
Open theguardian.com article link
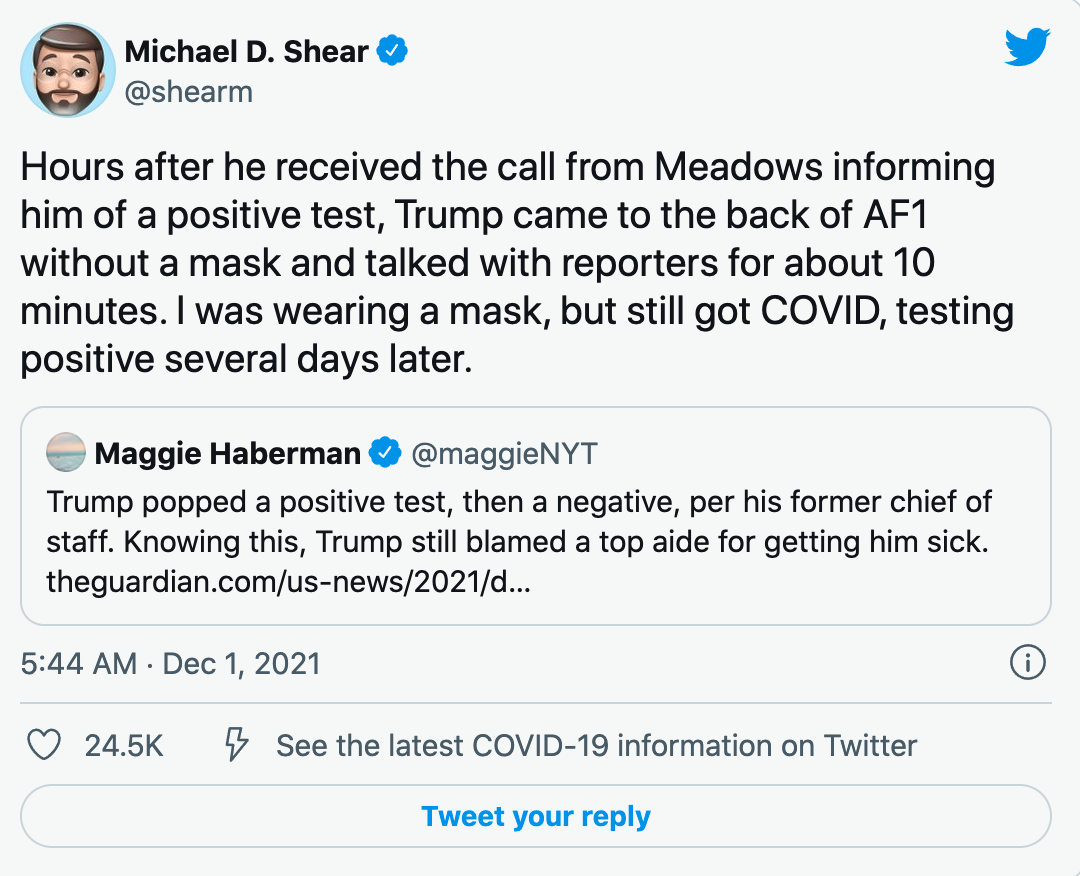[288, 582]
